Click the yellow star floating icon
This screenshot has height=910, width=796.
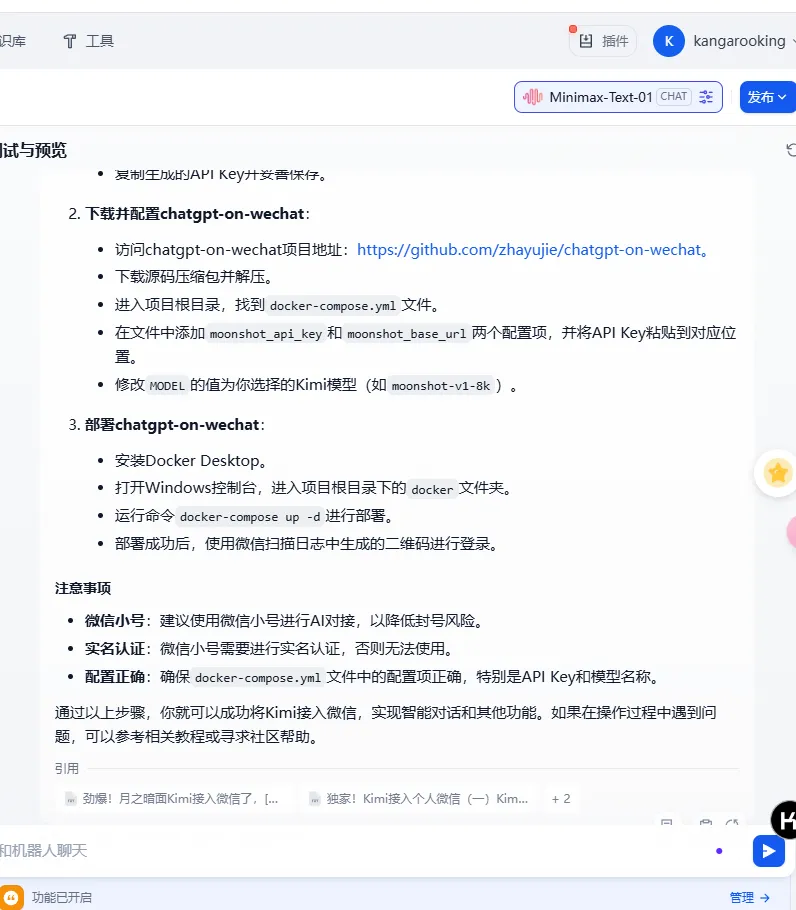(777, 472)
